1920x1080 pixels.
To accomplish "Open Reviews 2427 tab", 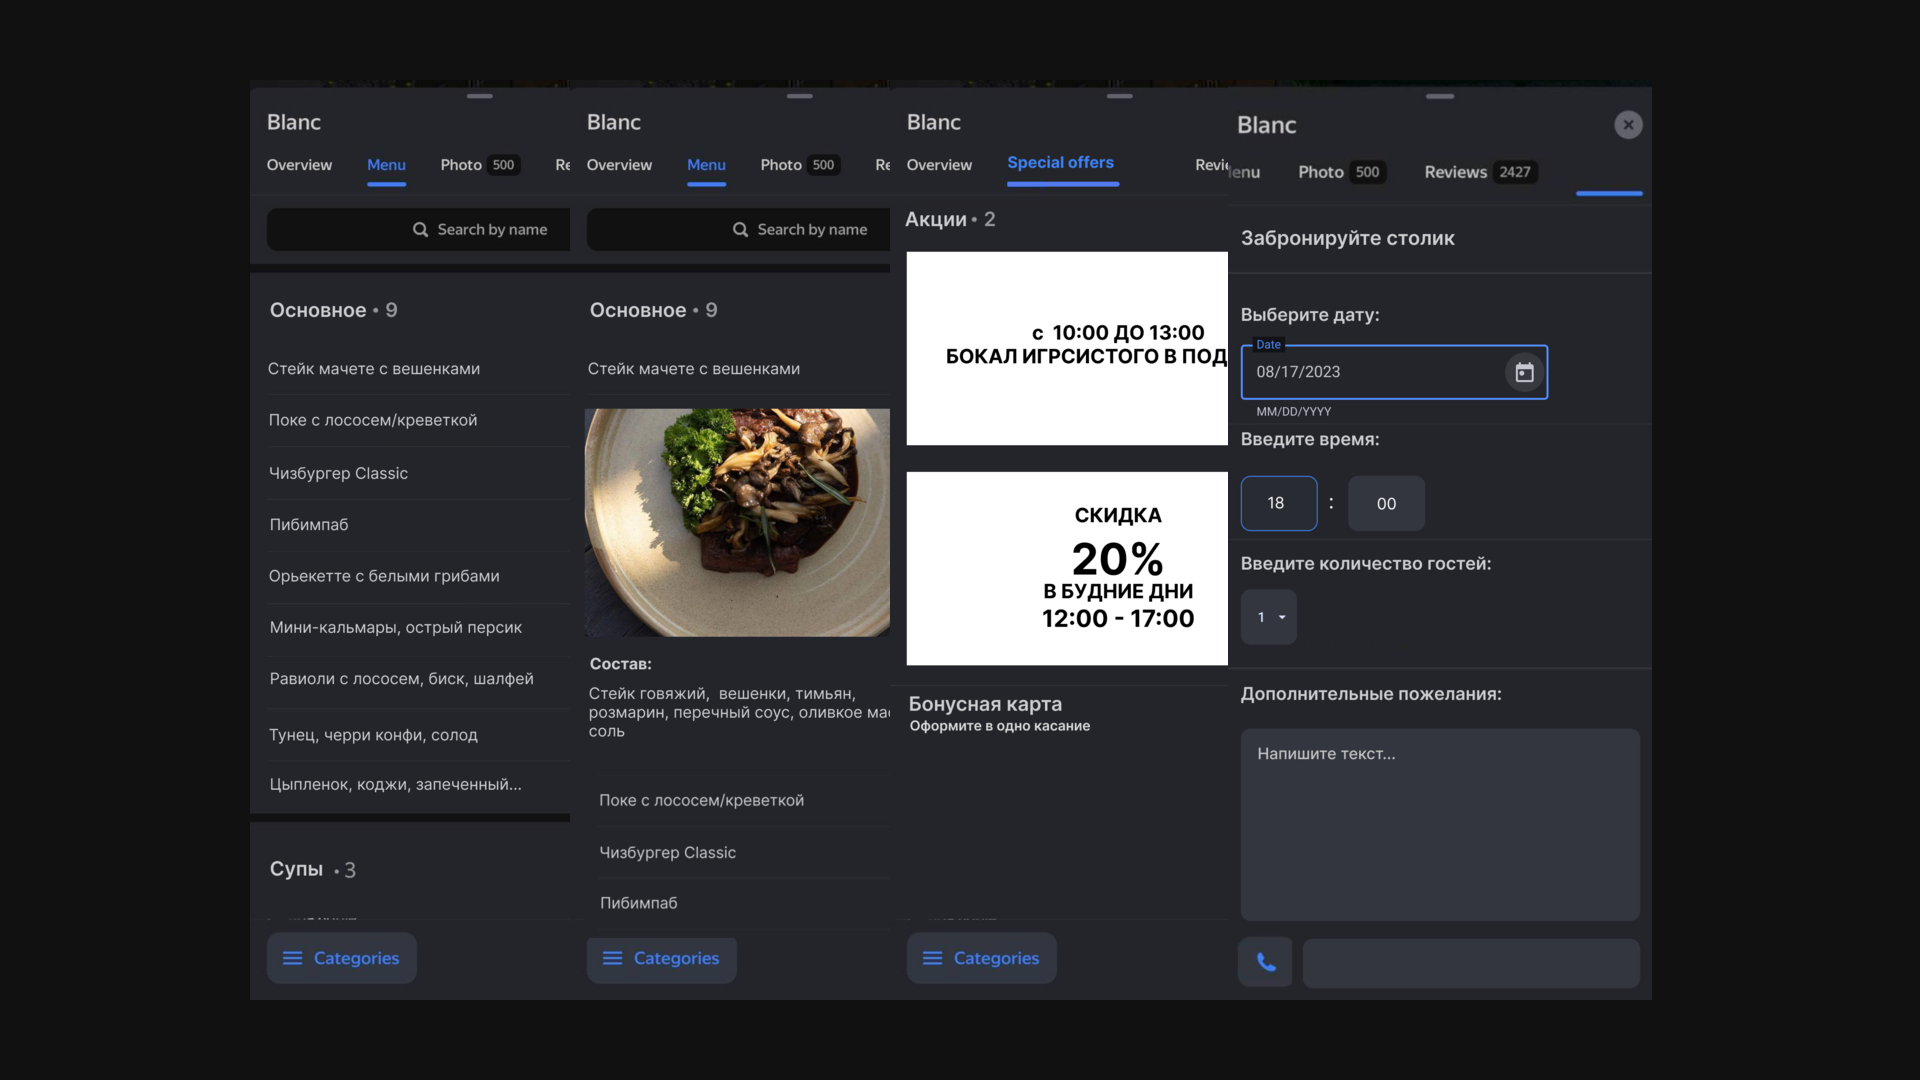I will point(1478,172).
